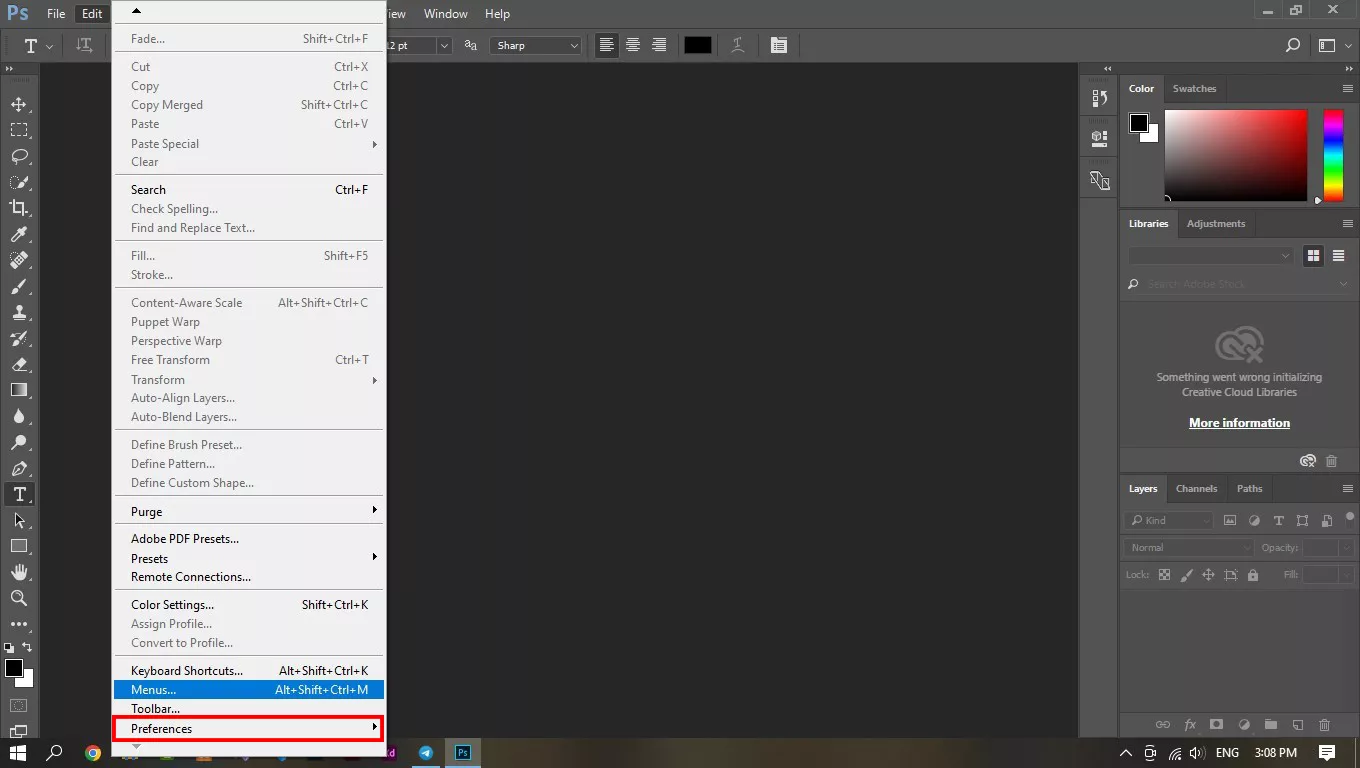Open the layer filter Kind dropdown

click(x=1168, y=520)
